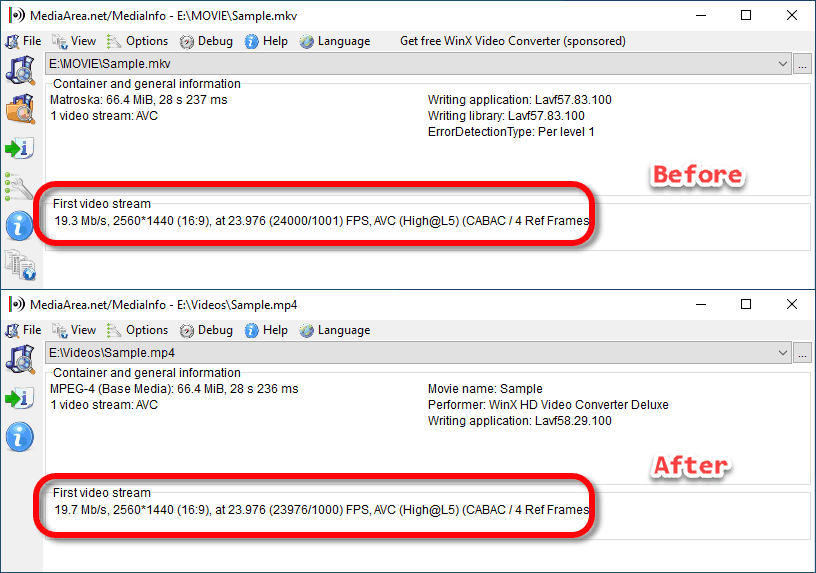
Task: Click '1 video stream: AVC' in Sample.mkv window
Action: point(104,116)
